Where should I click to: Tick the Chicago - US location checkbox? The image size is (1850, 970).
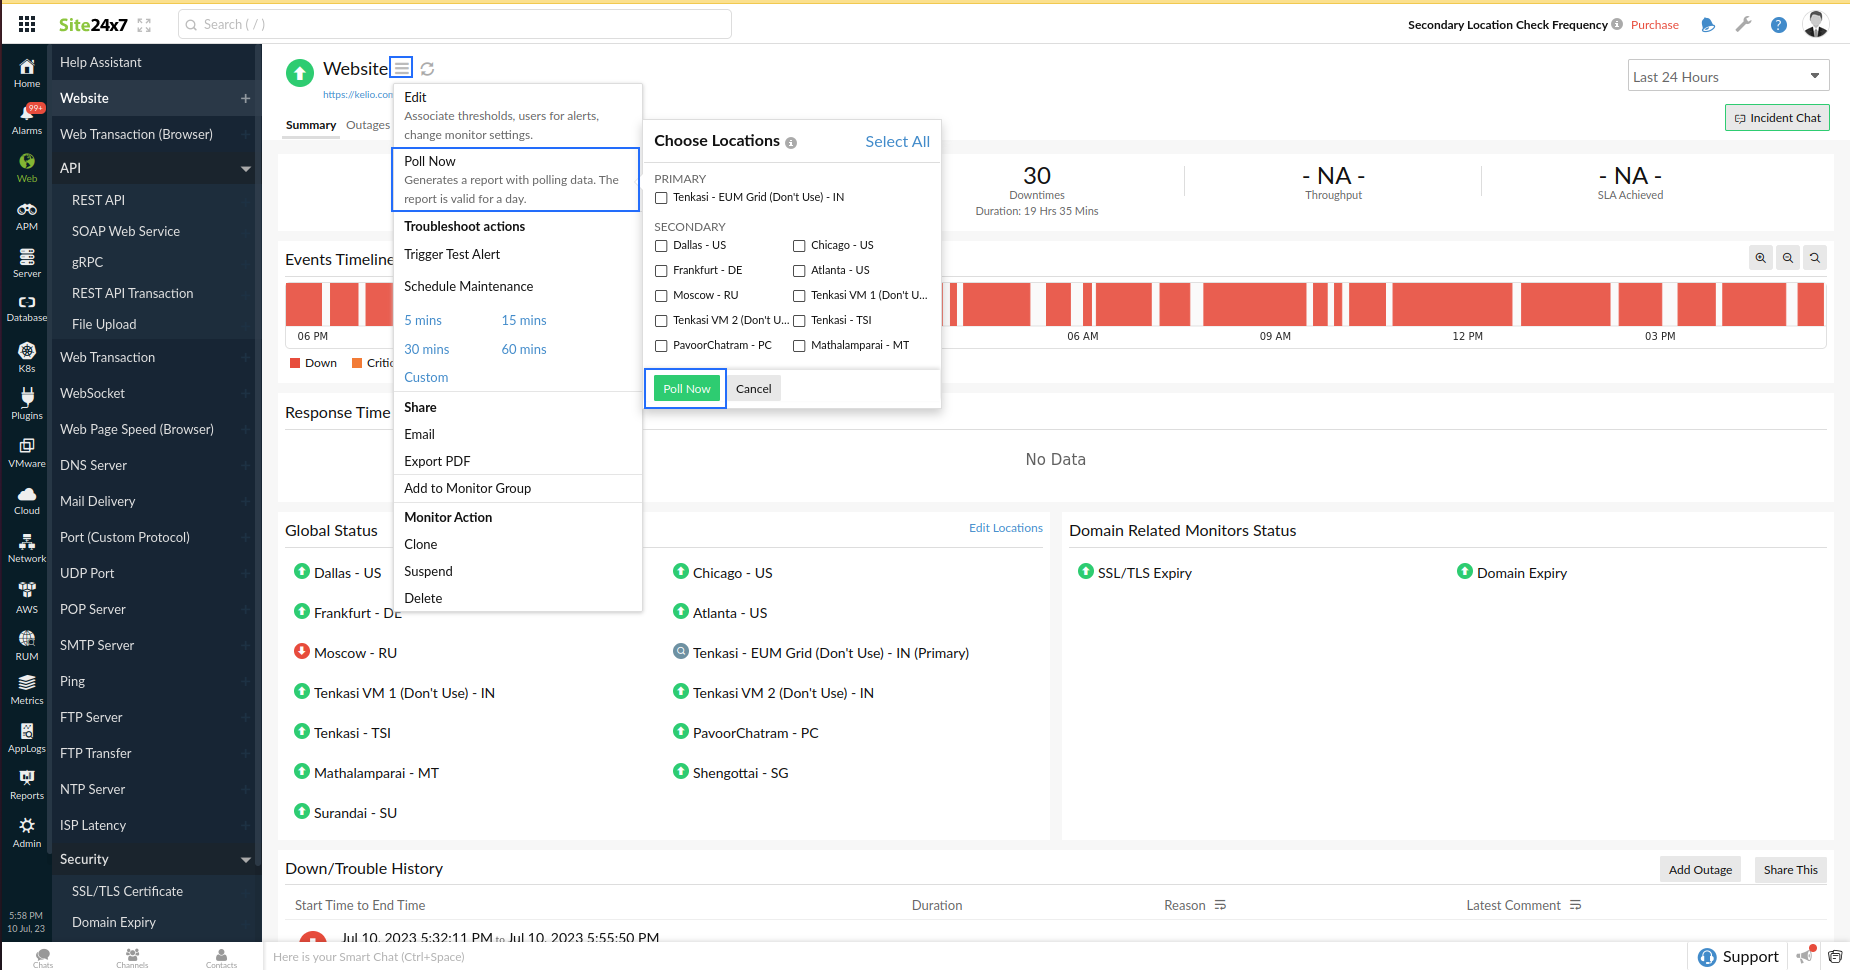[x=799, y=246]
